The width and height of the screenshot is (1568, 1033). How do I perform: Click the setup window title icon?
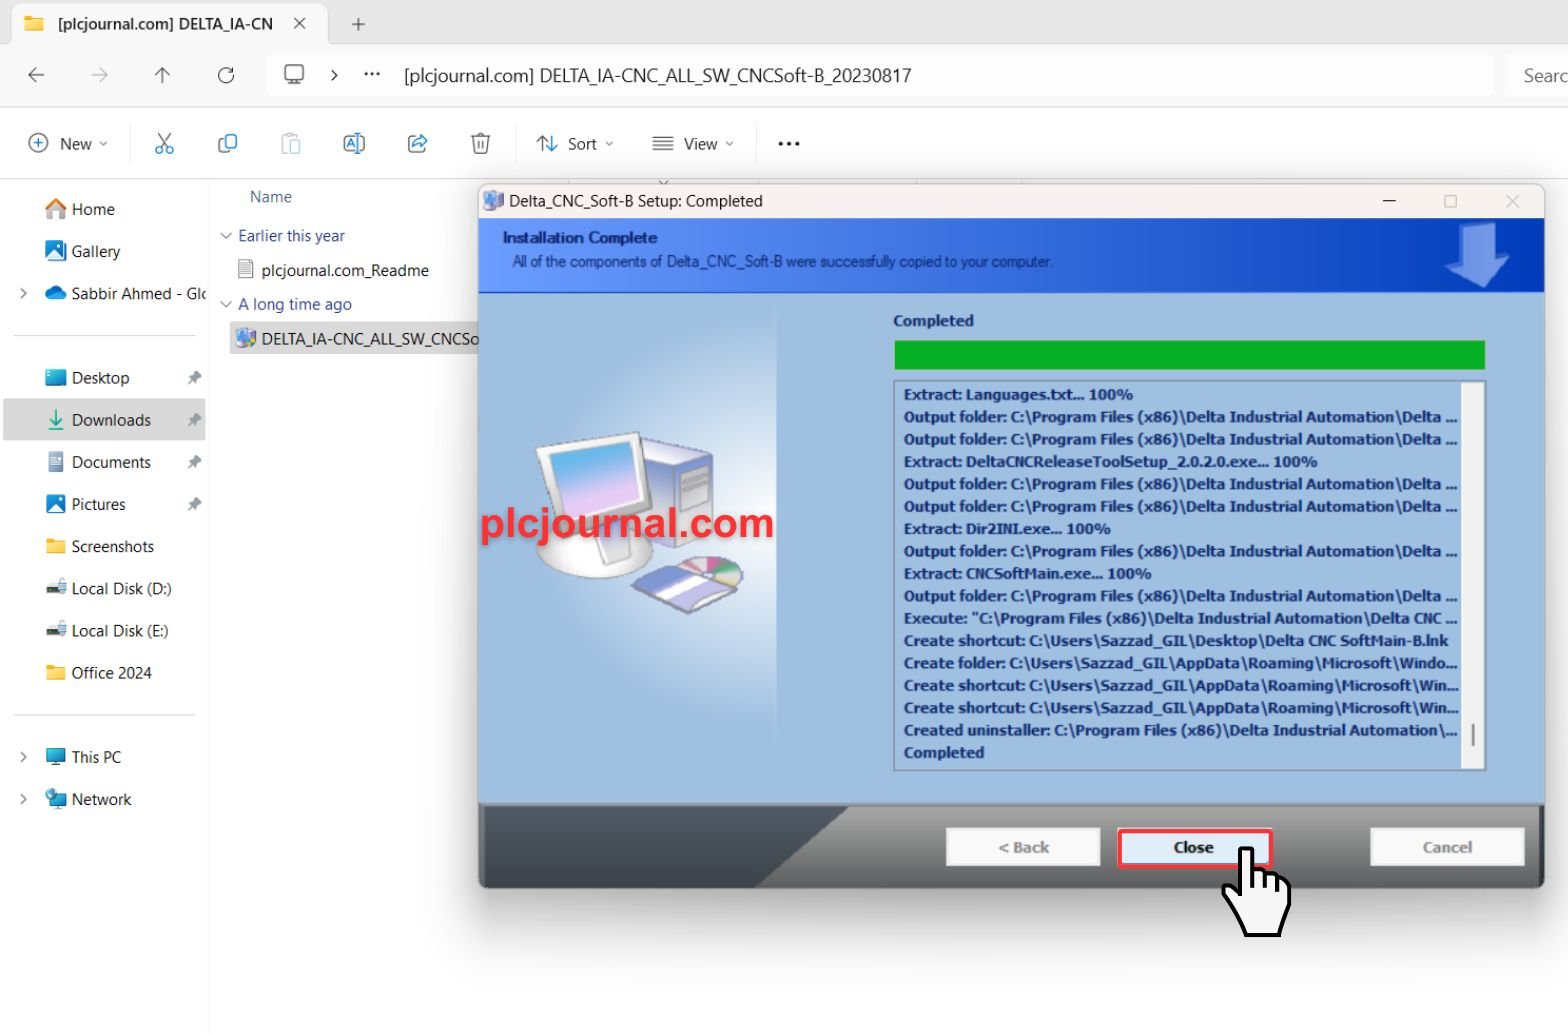(493, 200)
